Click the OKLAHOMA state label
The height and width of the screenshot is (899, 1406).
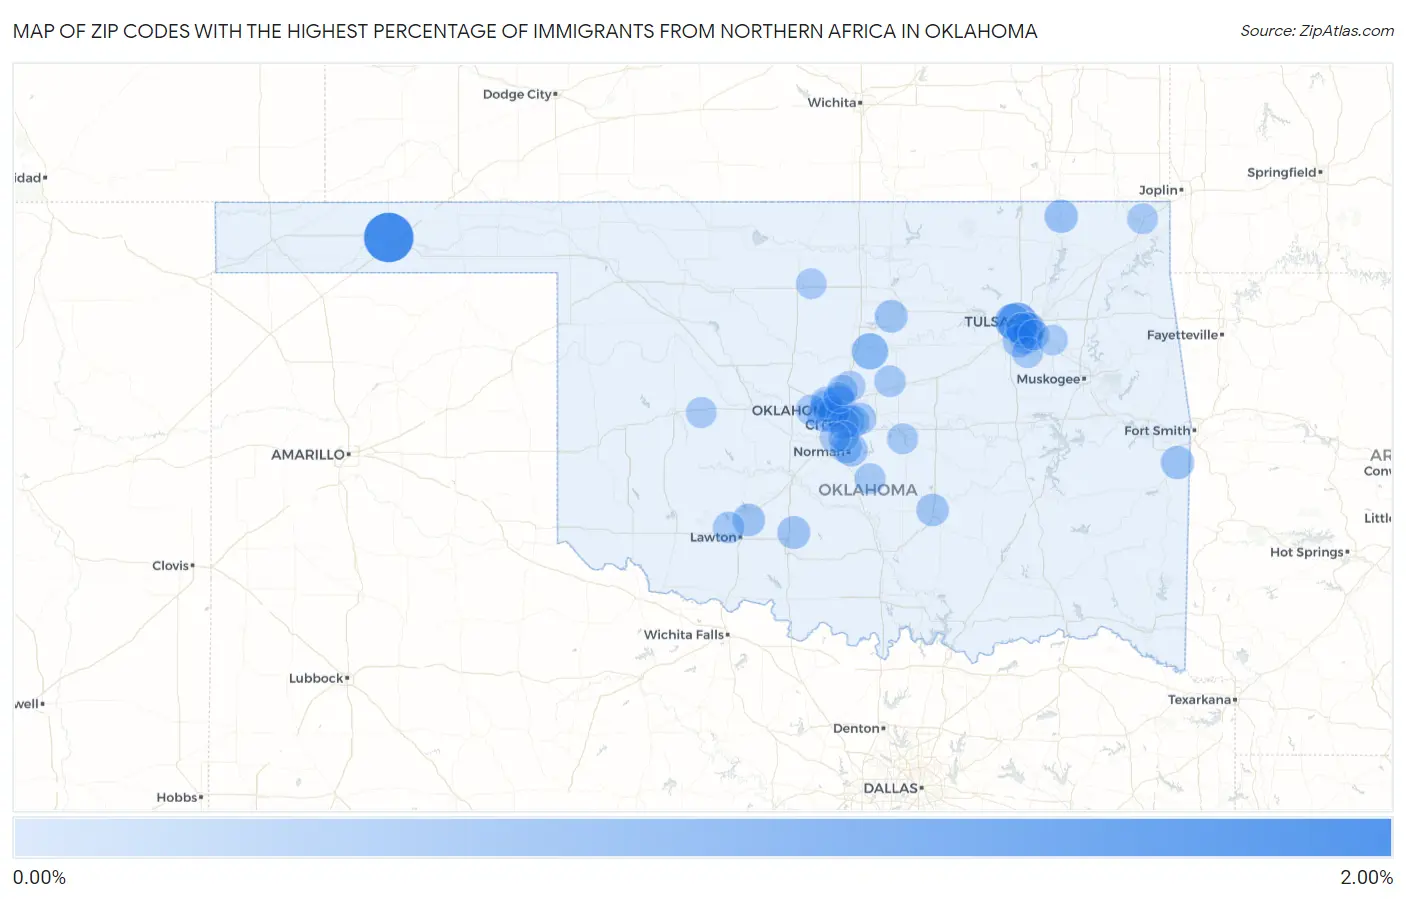[x=867, y=490]
